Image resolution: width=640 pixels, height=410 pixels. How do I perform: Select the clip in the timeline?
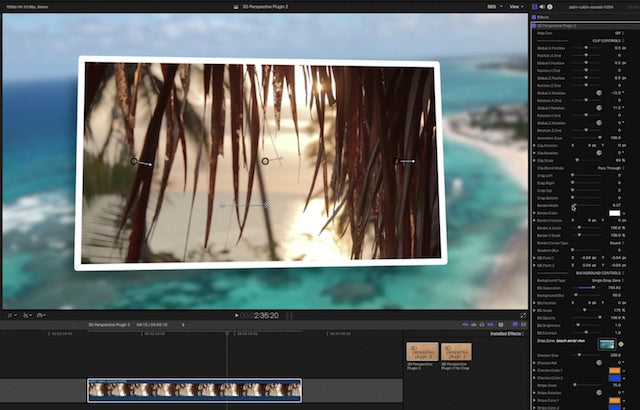coord(194,390)
